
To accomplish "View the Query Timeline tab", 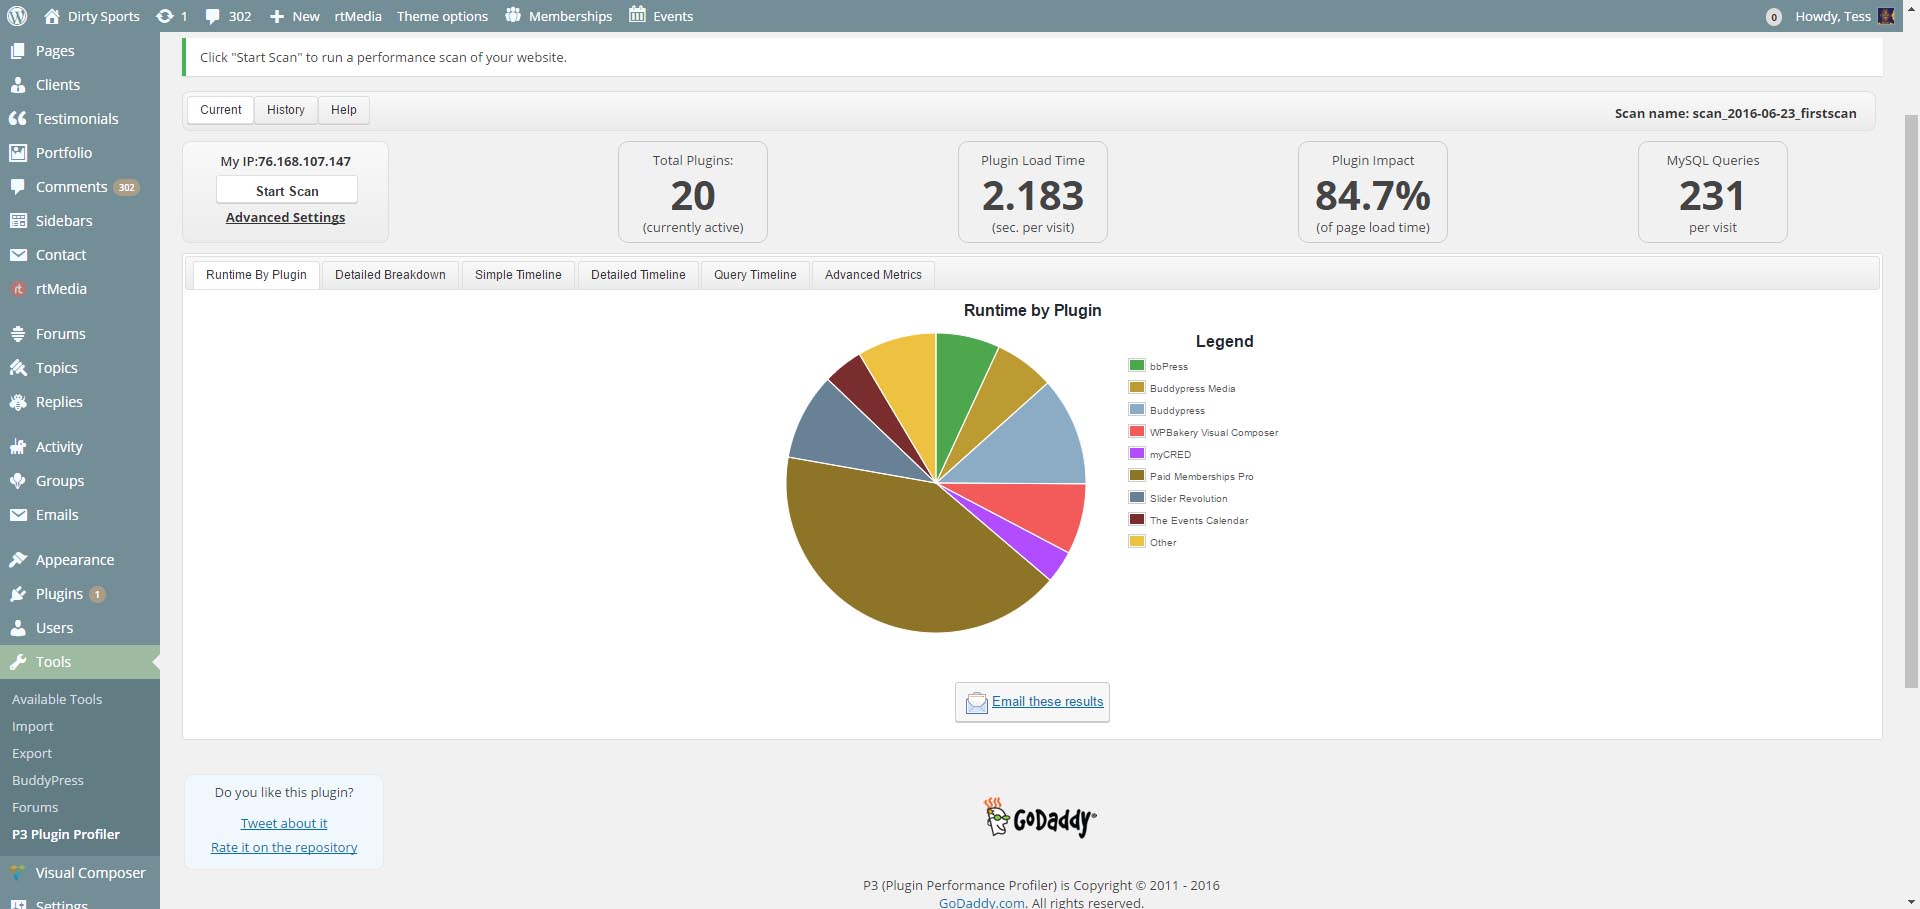I will tap(755, 275).
